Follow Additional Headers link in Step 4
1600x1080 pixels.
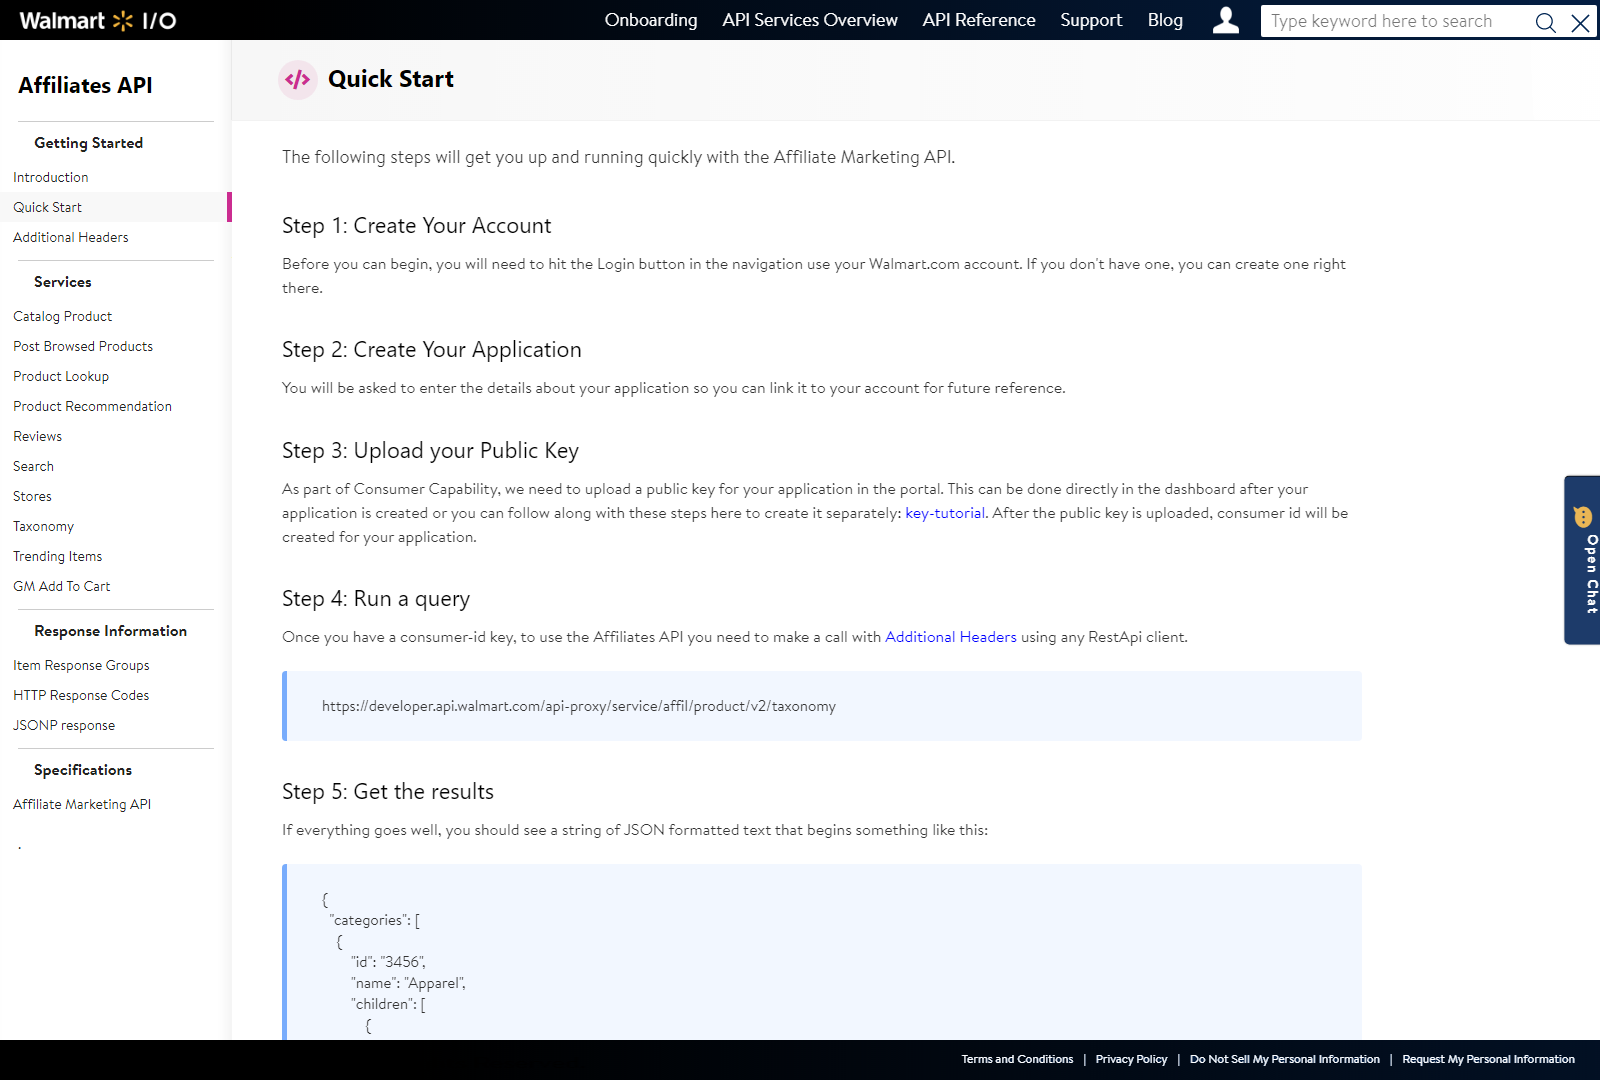951,637
